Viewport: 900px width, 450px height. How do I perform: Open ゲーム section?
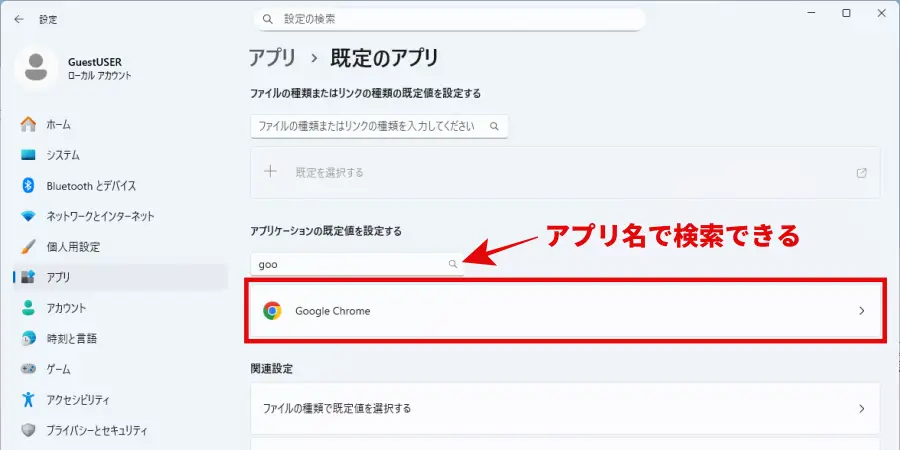(121, 368)
